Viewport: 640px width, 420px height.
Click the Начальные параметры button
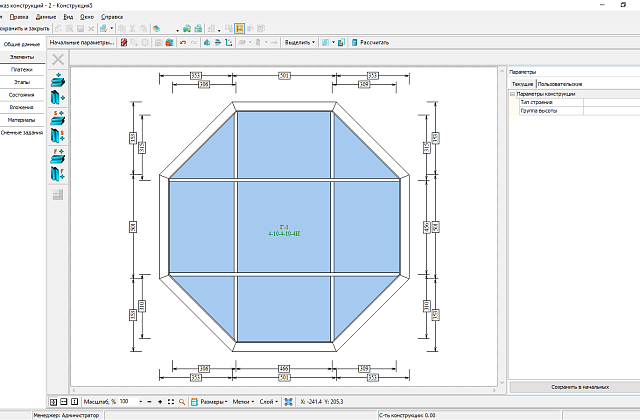[82, 42]
